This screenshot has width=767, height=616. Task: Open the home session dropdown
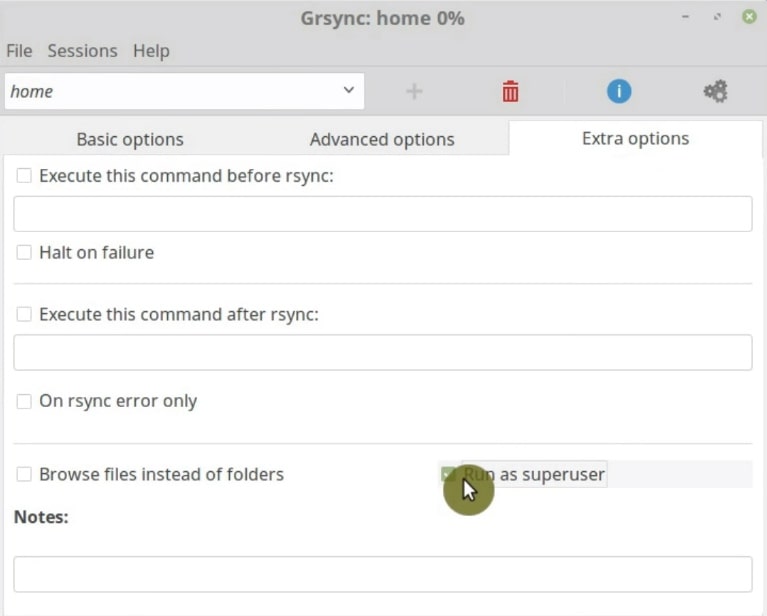pyautogui.click(x=184, y=91)
